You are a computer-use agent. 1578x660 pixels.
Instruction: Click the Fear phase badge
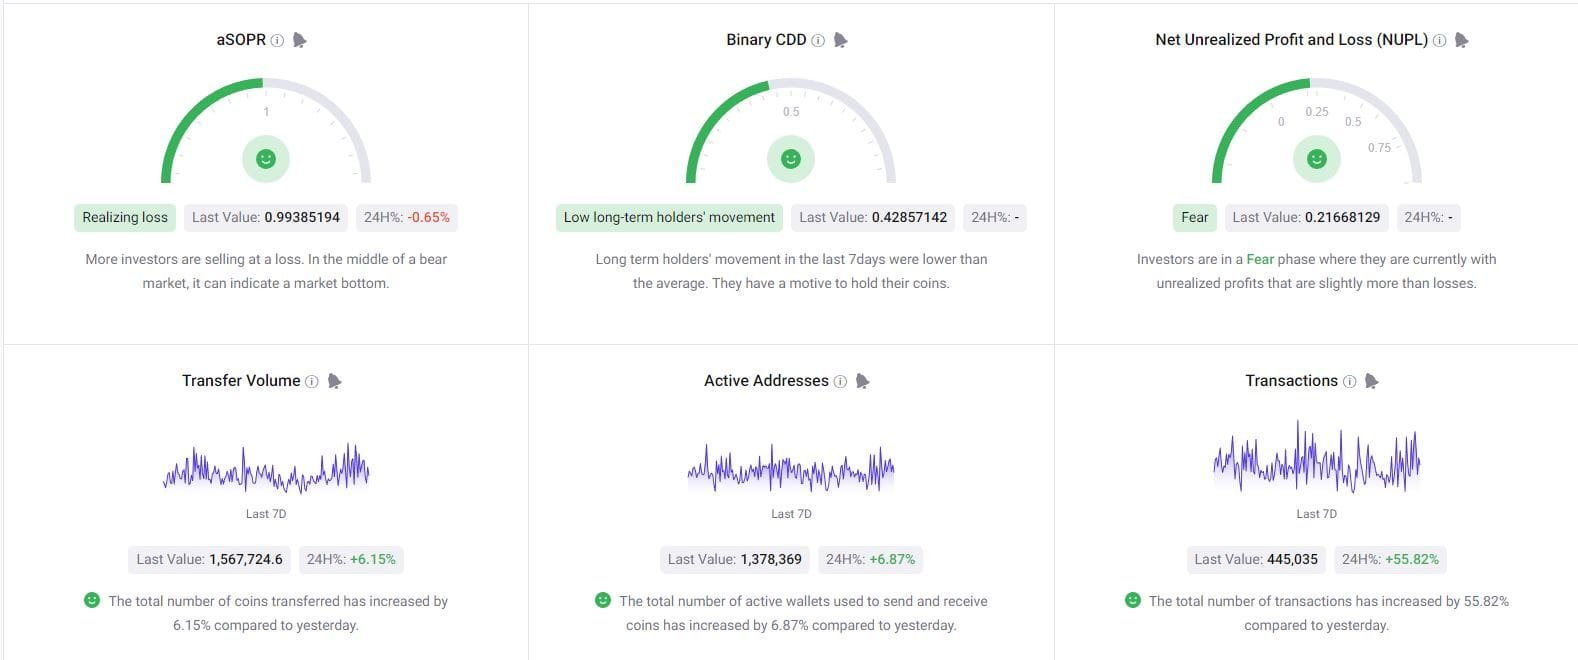click(1193, 217)
